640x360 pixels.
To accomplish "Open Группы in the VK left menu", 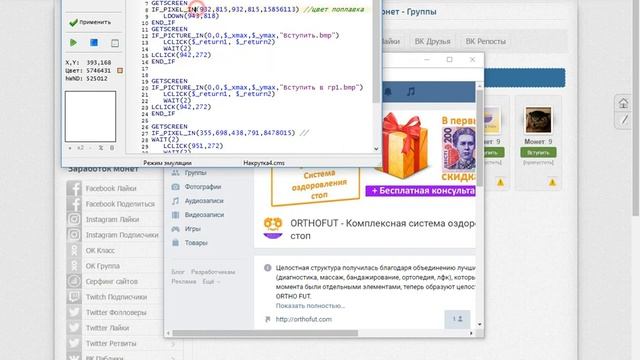I will 195,173.
